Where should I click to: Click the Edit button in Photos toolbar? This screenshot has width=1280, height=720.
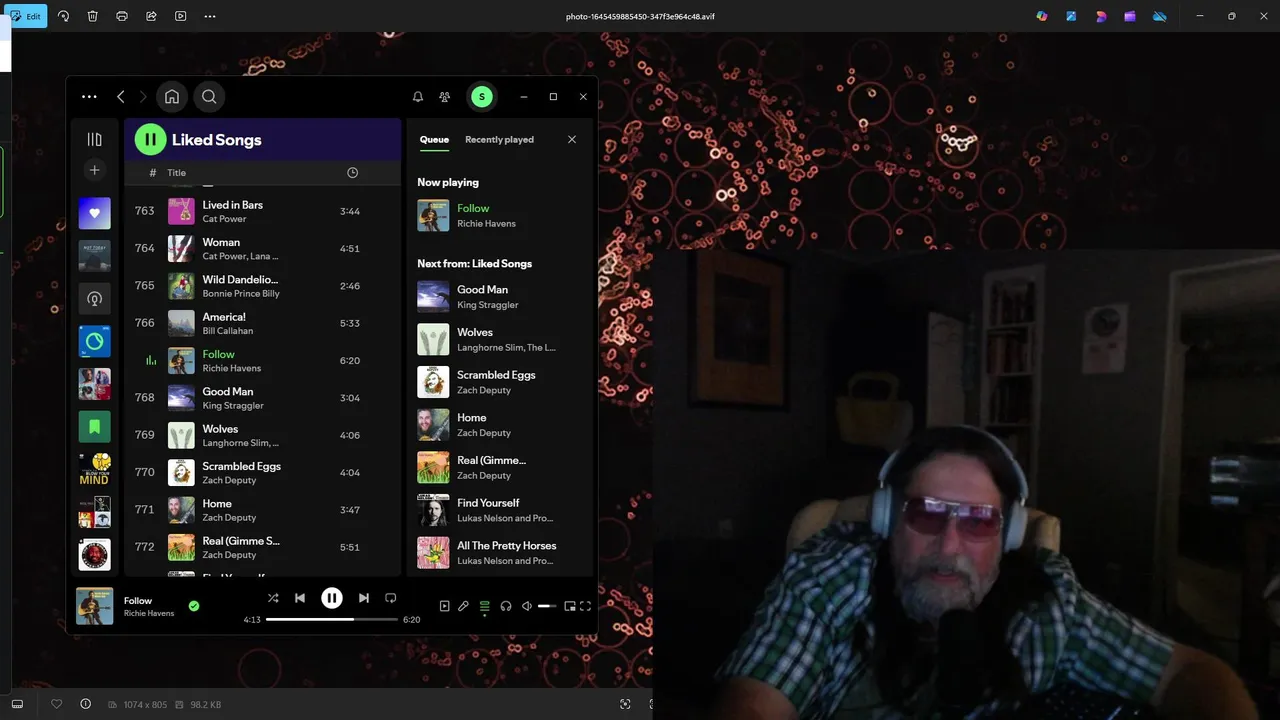[25, 16]
